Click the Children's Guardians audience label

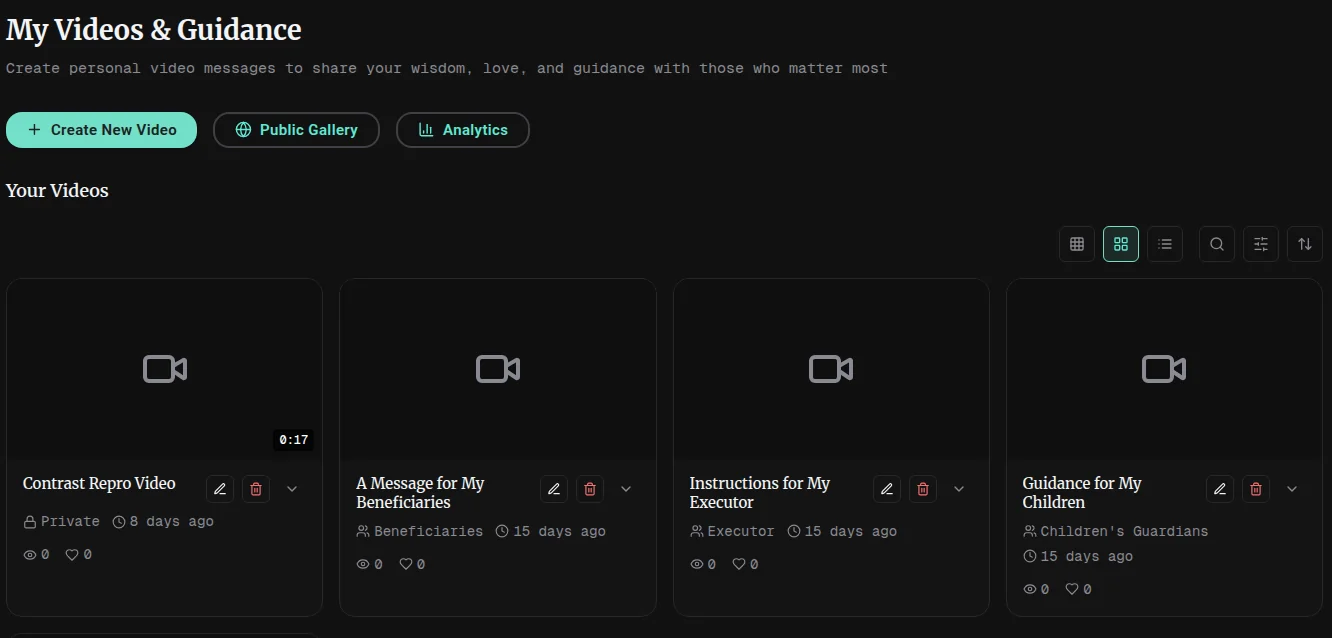tap(1115, 531)
